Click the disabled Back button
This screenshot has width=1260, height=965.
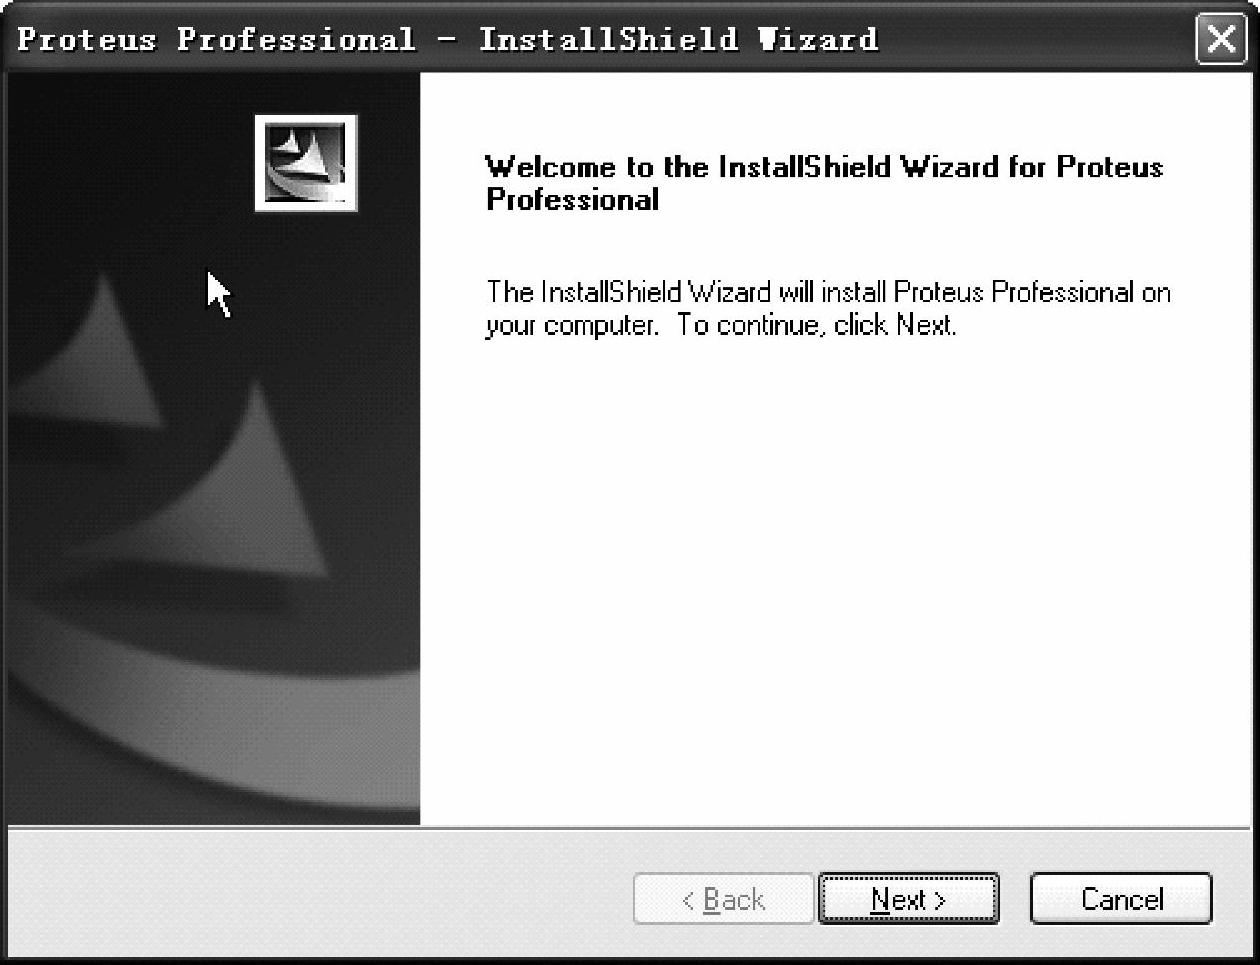[x=723, y=899]
